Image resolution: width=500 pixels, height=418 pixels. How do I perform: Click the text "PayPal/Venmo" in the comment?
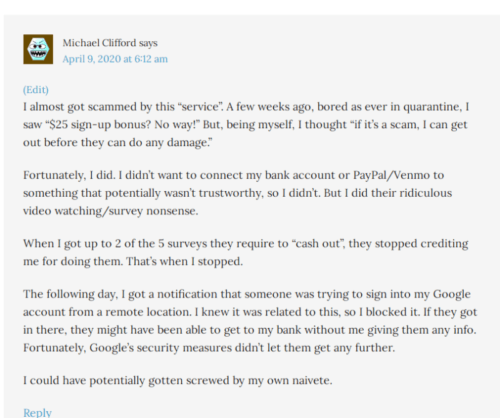tap(391, 175)
